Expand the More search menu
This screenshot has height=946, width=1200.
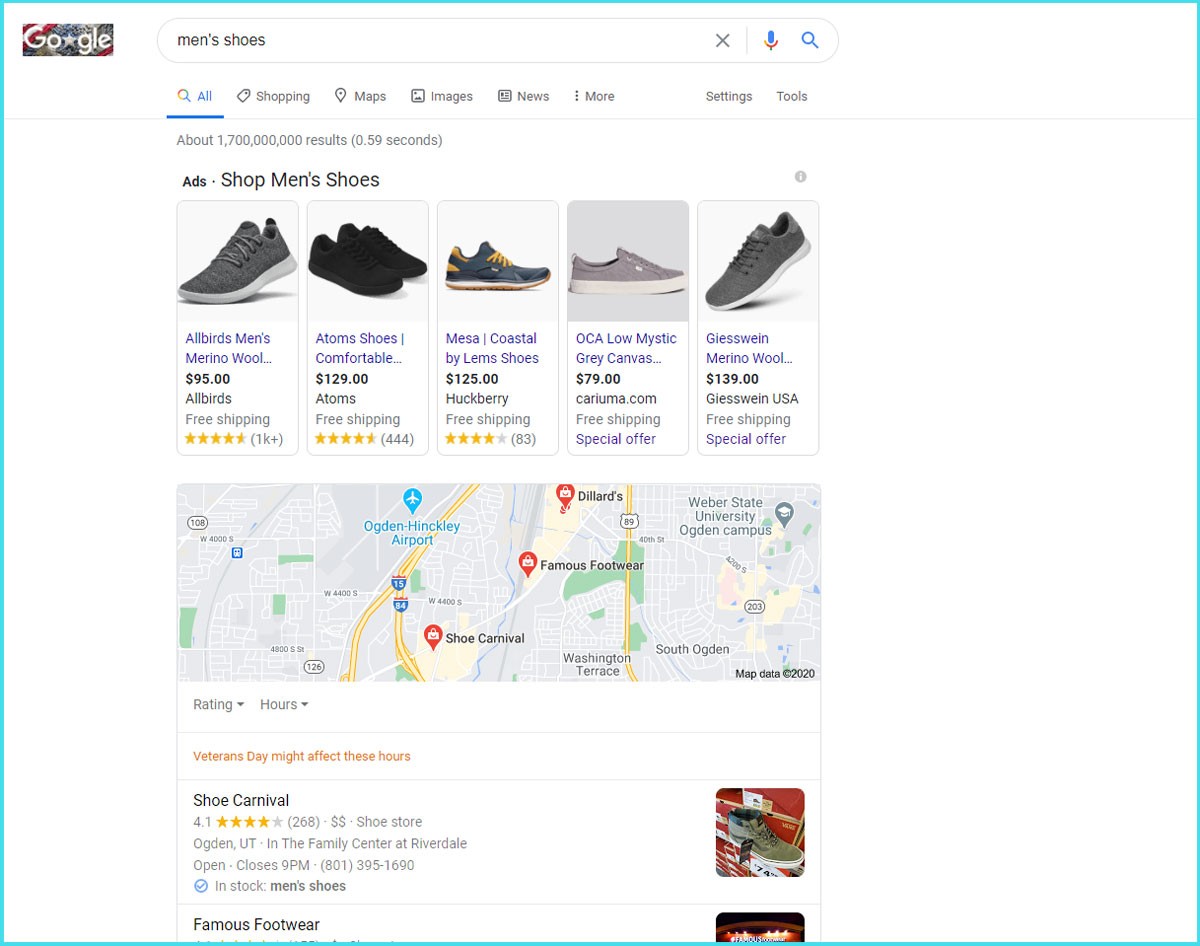[593, 96]
